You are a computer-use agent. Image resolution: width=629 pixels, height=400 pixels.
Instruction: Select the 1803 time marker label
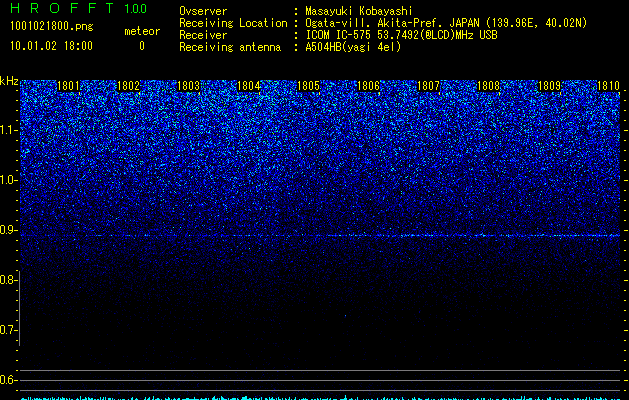click(189, 86)
